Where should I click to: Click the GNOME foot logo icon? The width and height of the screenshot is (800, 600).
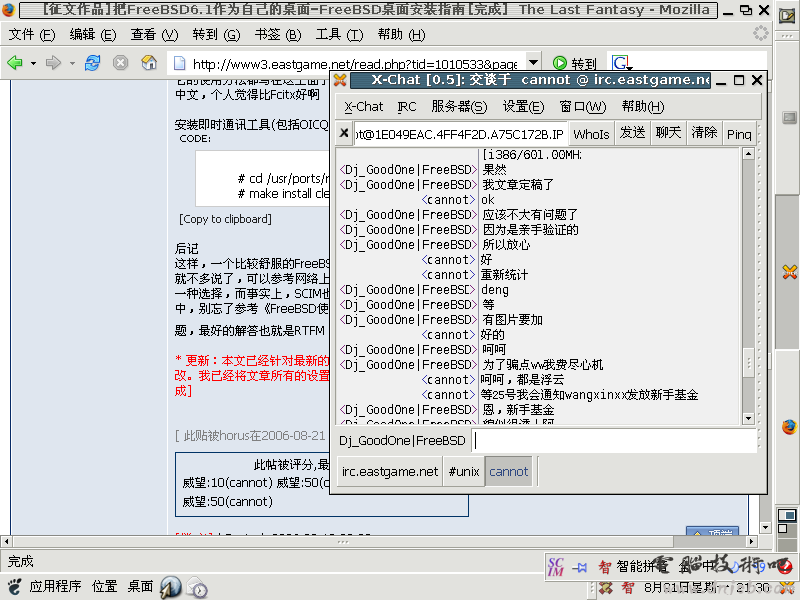point(14,587)
